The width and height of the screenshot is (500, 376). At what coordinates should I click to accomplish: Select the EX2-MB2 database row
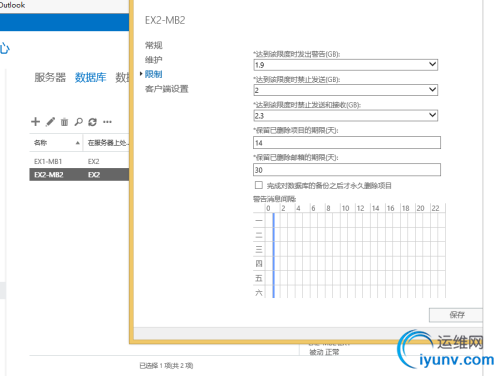point(79,175)
